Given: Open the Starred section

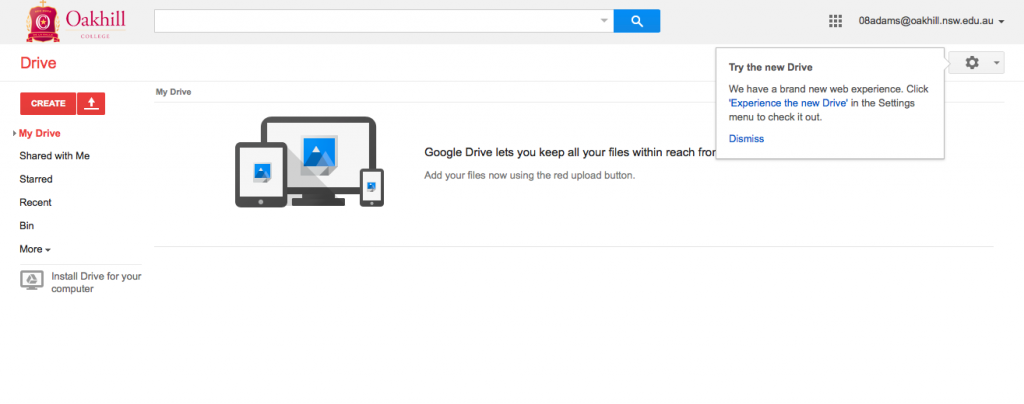Looking at the screenshot, I should (x=36, y=179).
